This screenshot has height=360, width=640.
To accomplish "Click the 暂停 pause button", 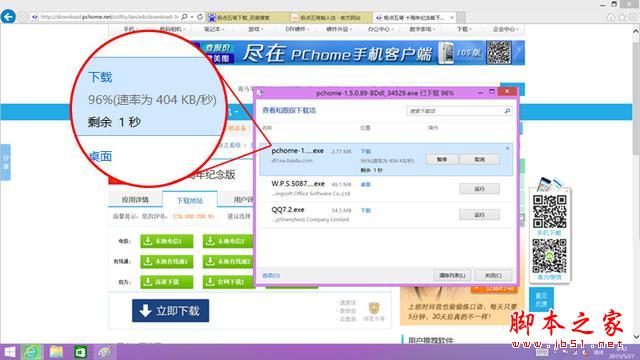I will [442, 159].
